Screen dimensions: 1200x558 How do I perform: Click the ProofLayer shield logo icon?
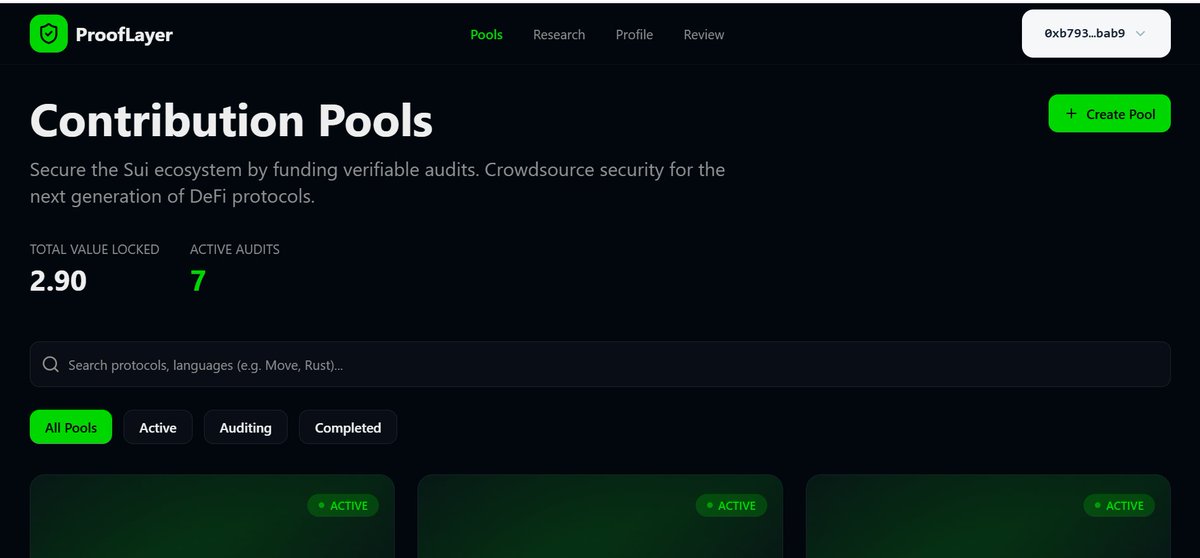coord(49,34)
